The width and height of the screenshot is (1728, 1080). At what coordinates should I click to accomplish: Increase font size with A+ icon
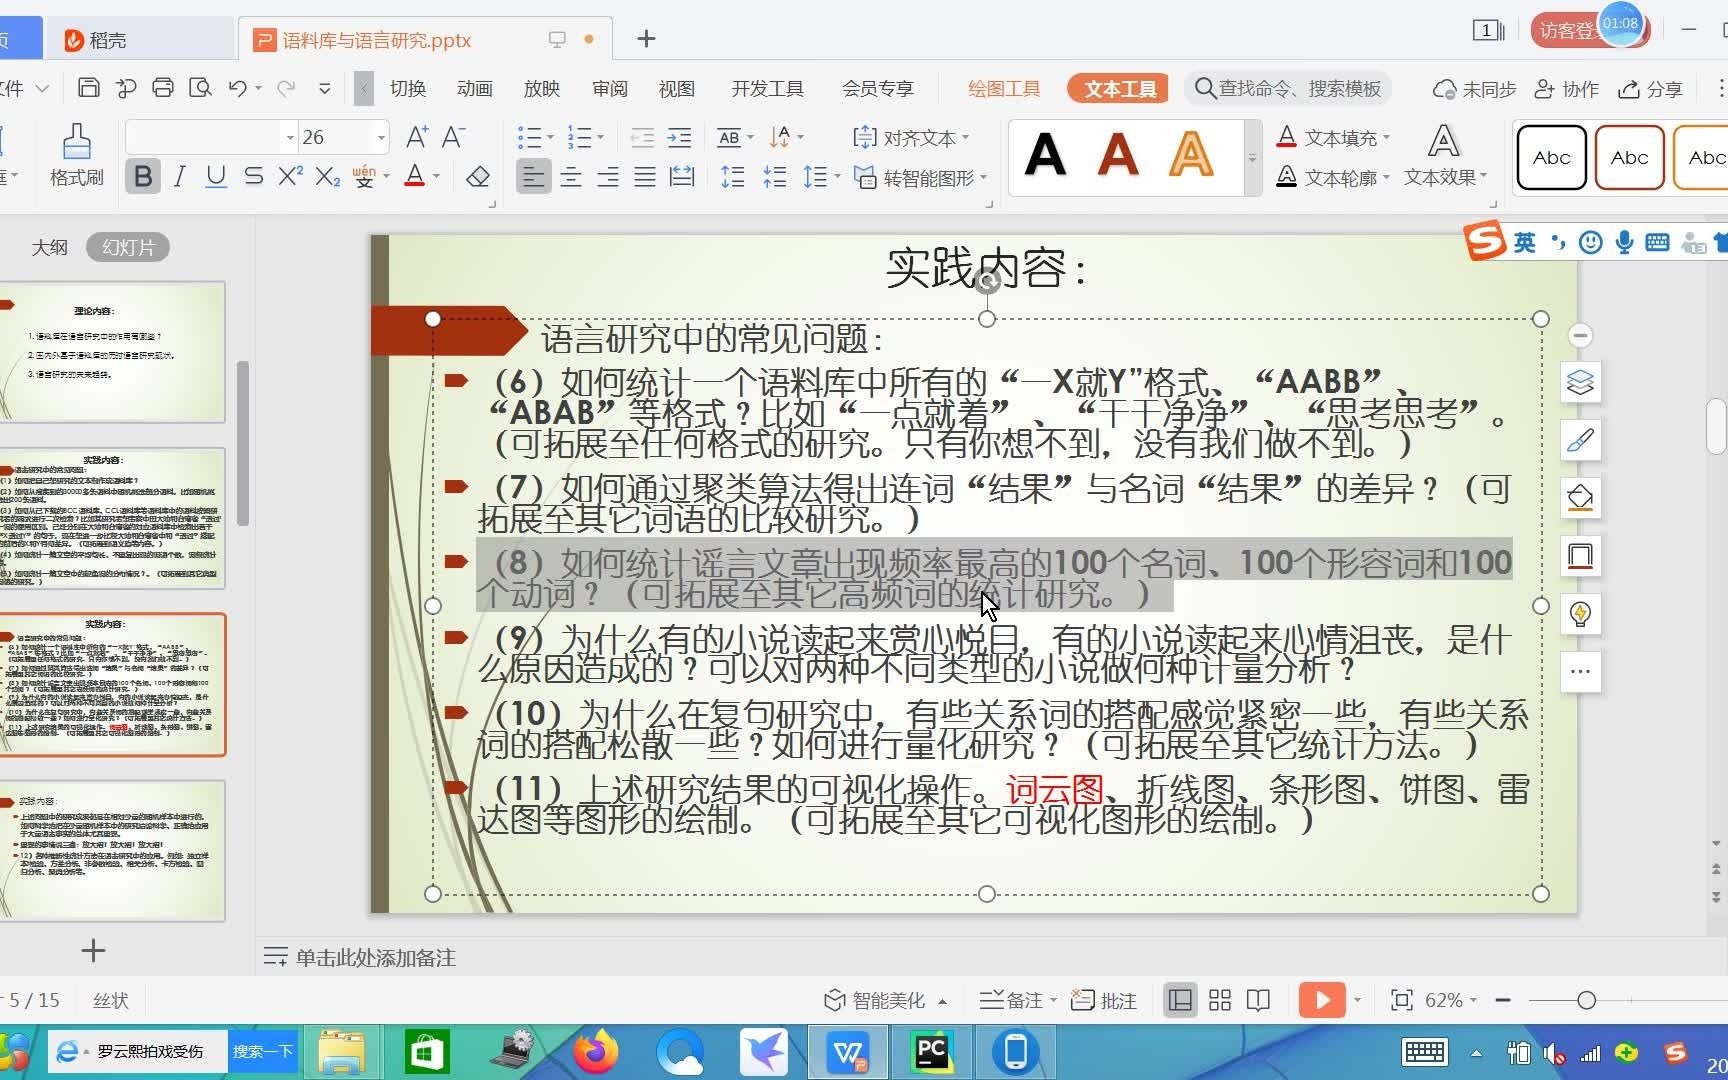click(417, 137)
